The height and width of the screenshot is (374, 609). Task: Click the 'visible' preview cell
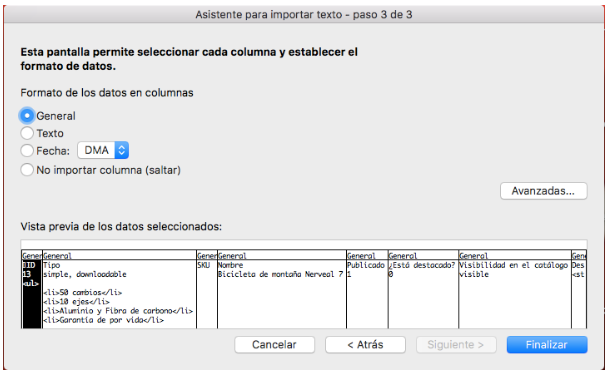pos(473,274)
